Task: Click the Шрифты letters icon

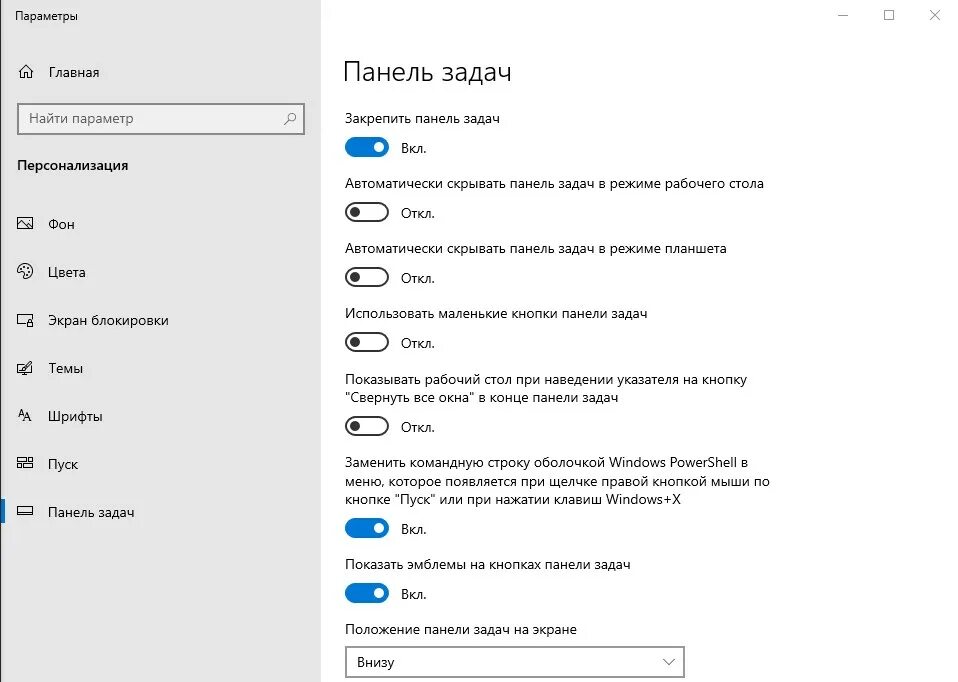Action: pyautogui.click(x=25, y=416)
